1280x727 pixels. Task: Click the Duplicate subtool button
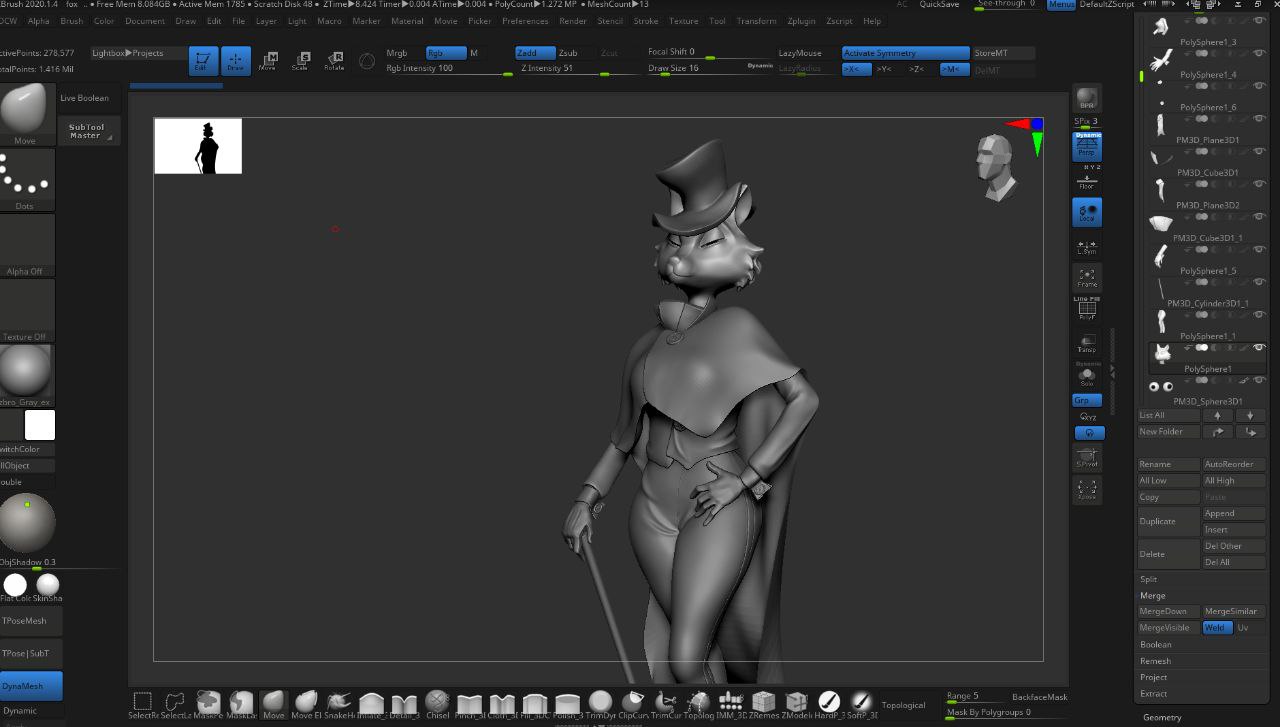tap(1168, 521)
